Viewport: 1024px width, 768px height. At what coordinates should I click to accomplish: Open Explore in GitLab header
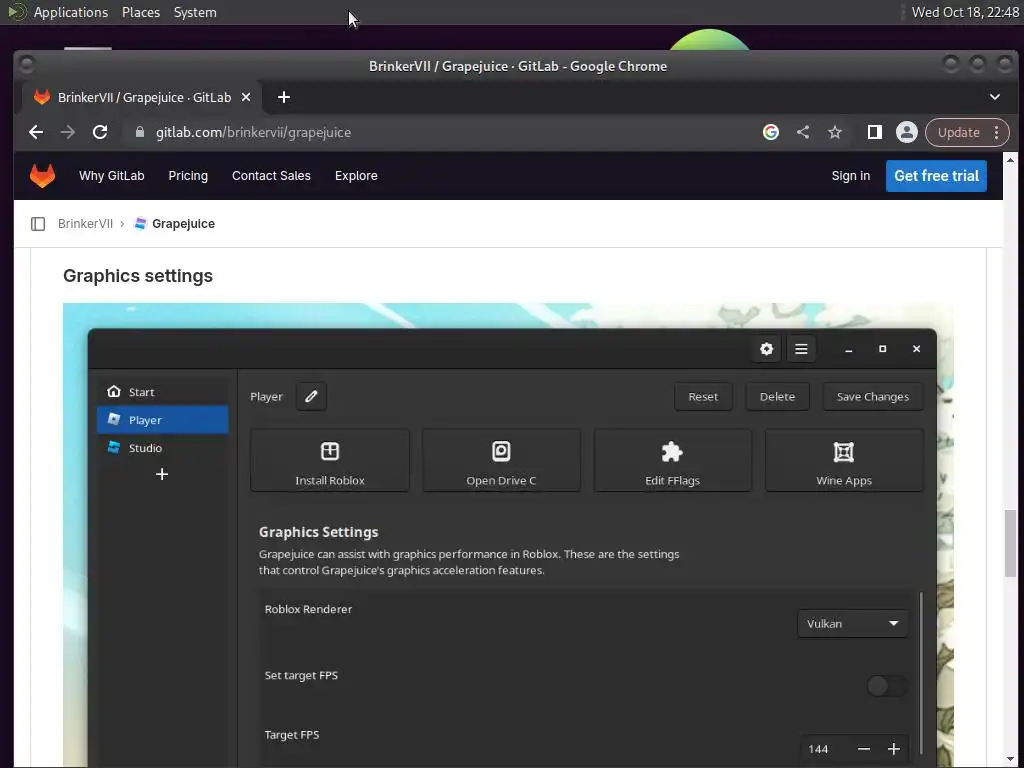coord(356,176)
